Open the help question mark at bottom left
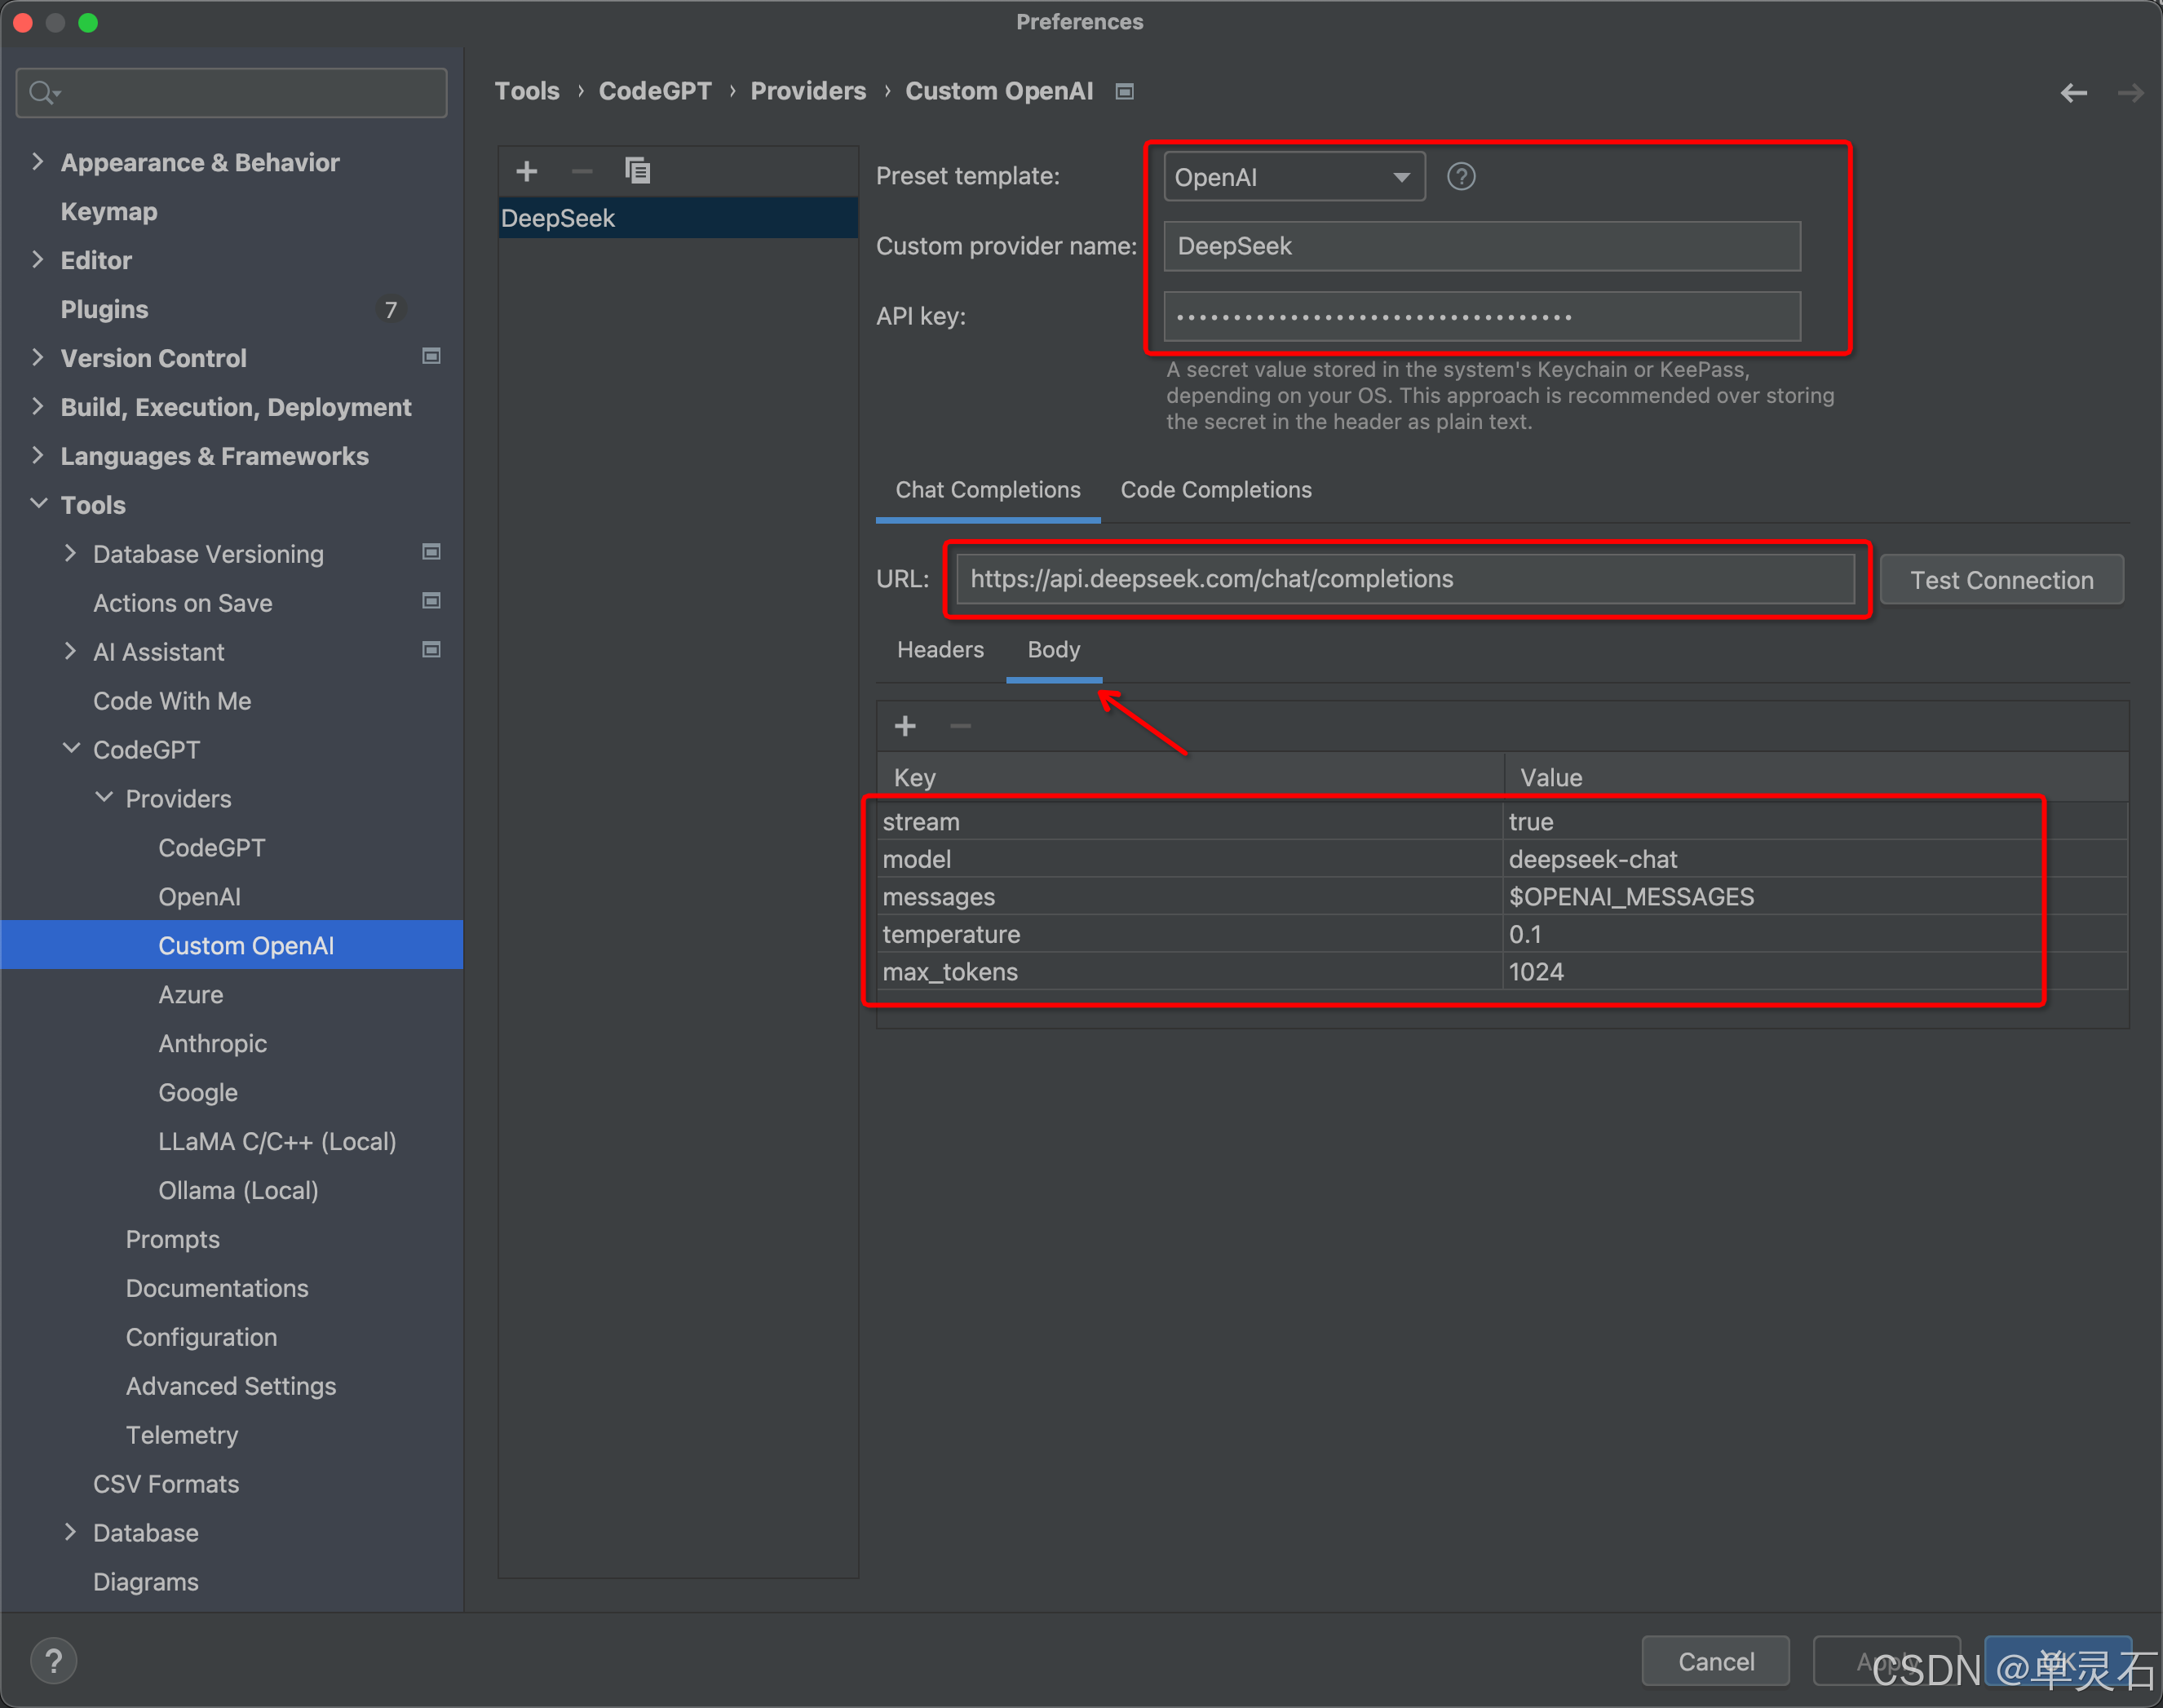 click(53, 1661)
